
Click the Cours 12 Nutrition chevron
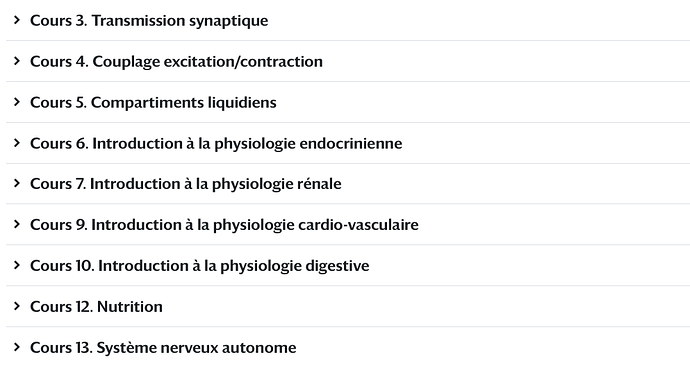tap(17, 306)
